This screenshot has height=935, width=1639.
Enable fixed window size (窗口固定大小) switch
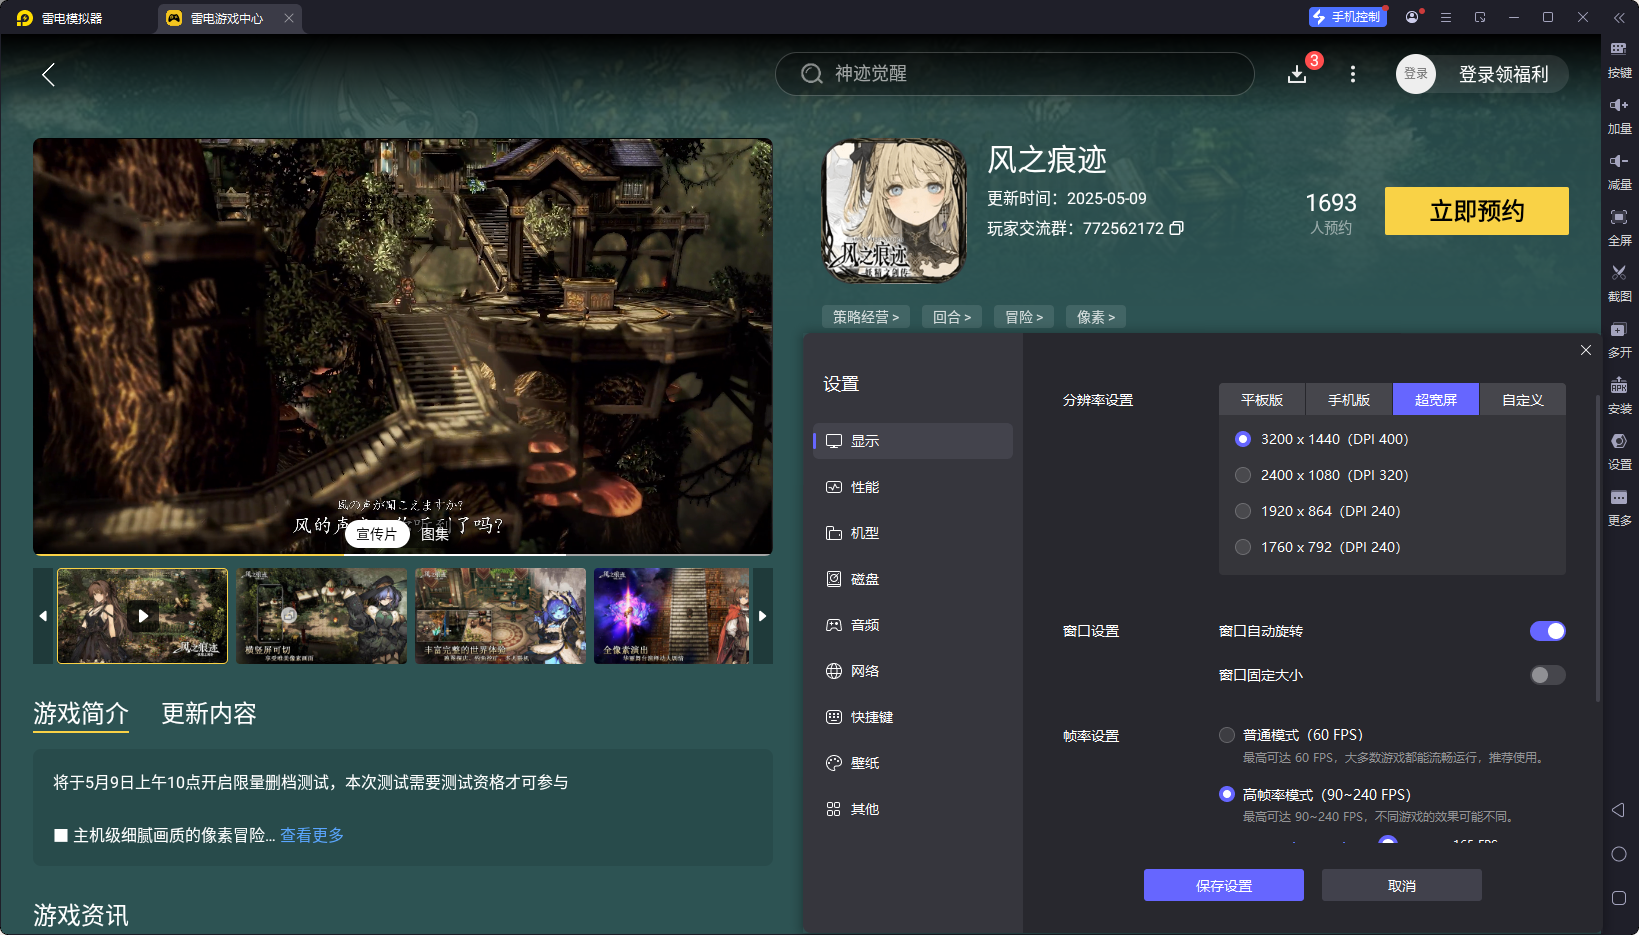point(1546,675)
